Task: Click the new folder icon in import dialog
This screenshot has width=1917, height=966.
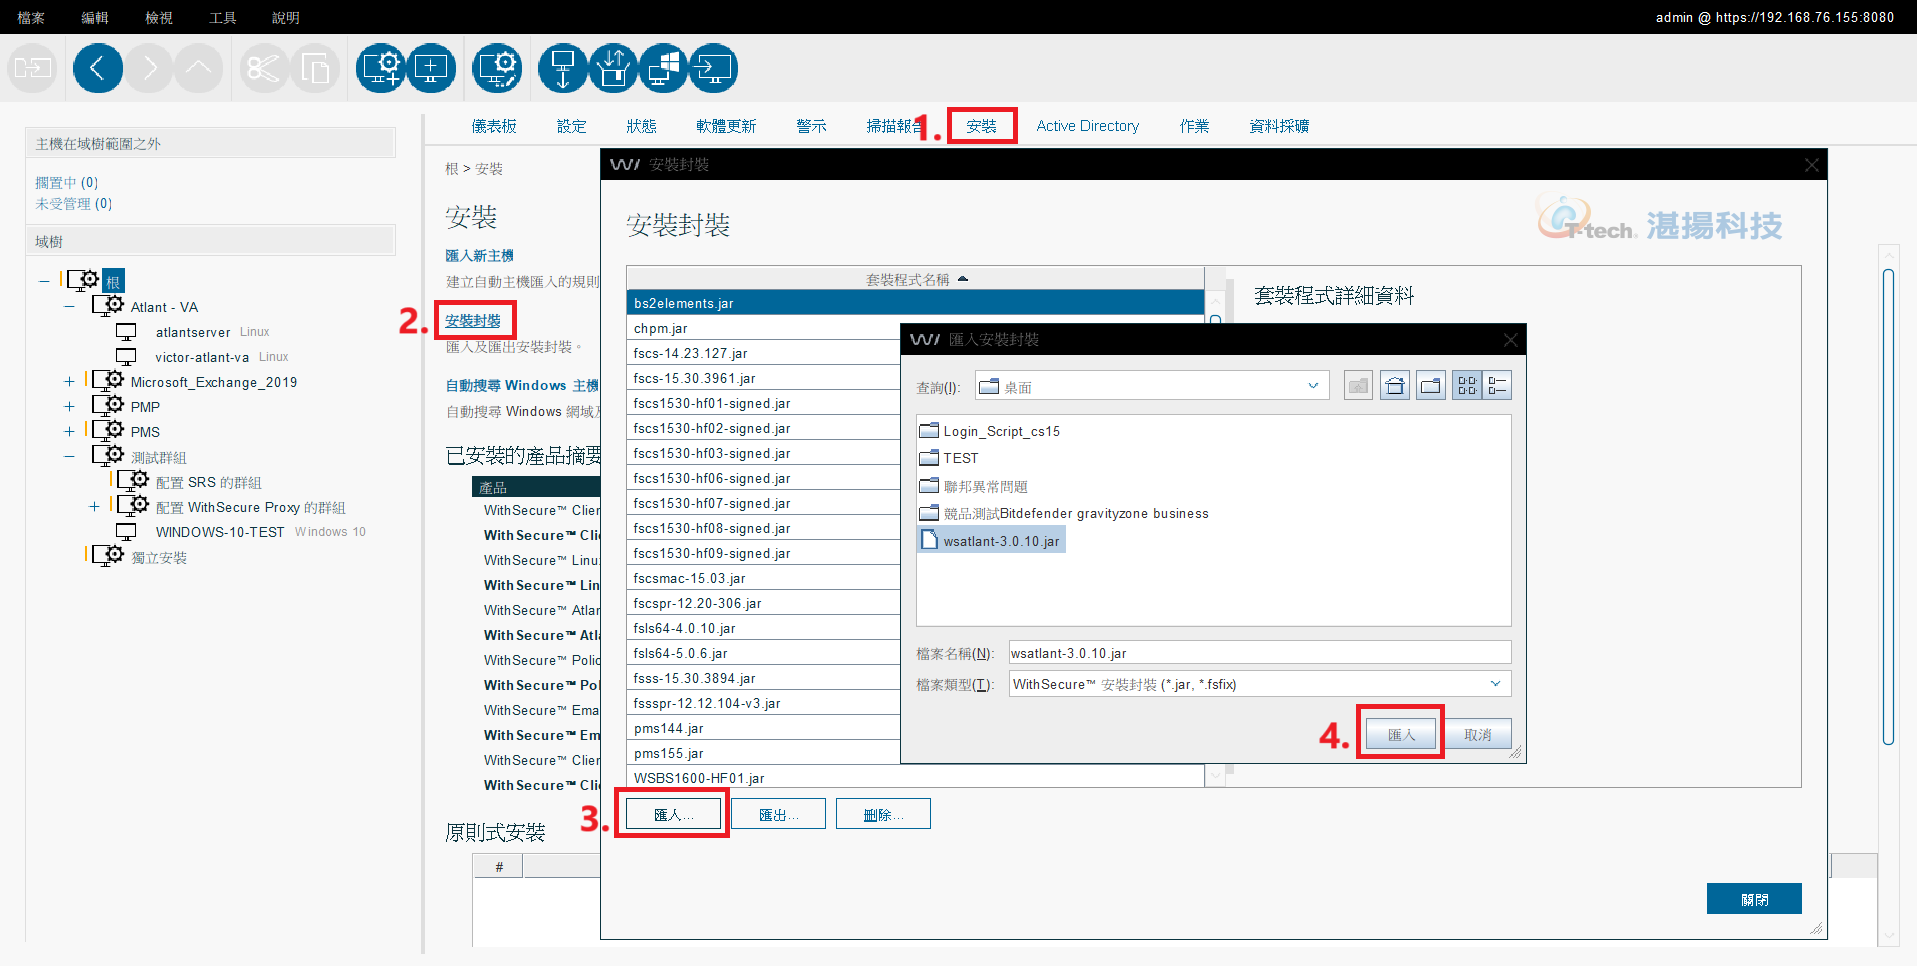Action: click(x=1431, y=386)
